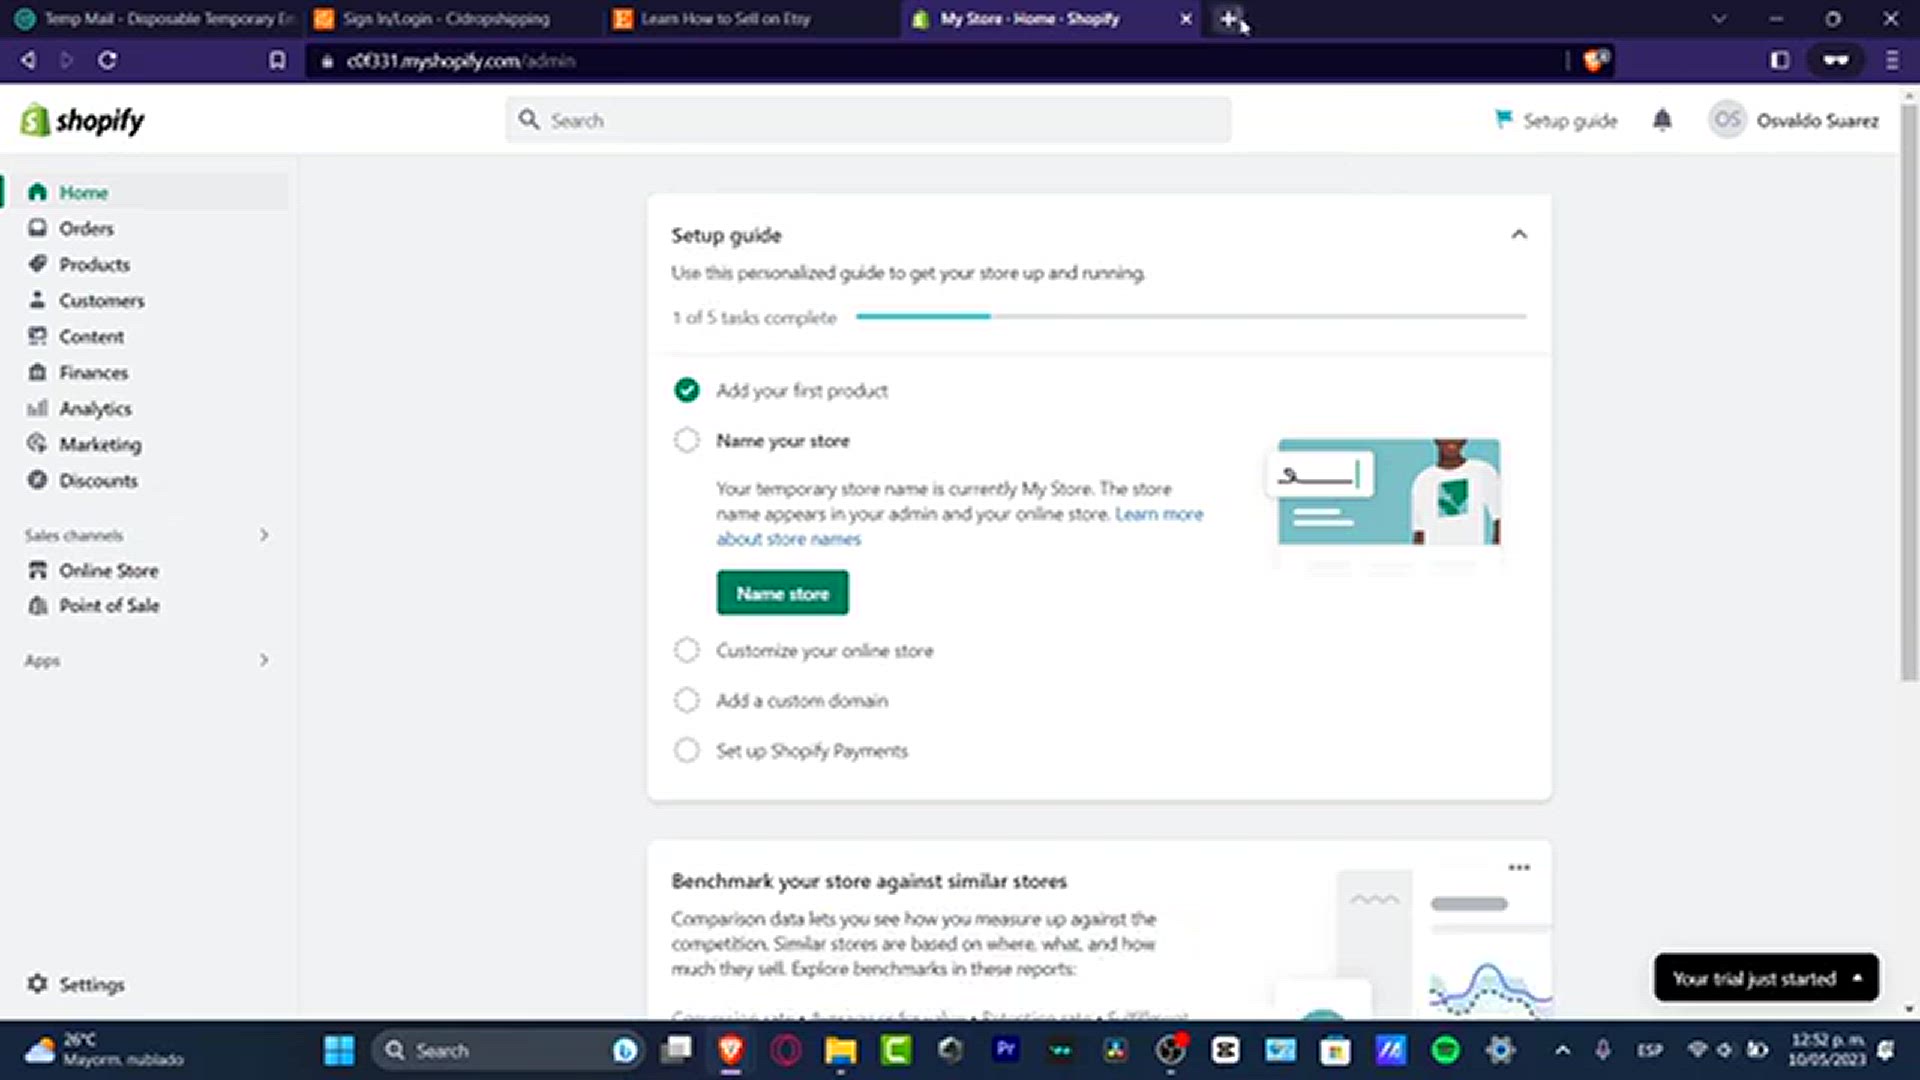Click Set up Shopify Payments text

coord(812,750)
